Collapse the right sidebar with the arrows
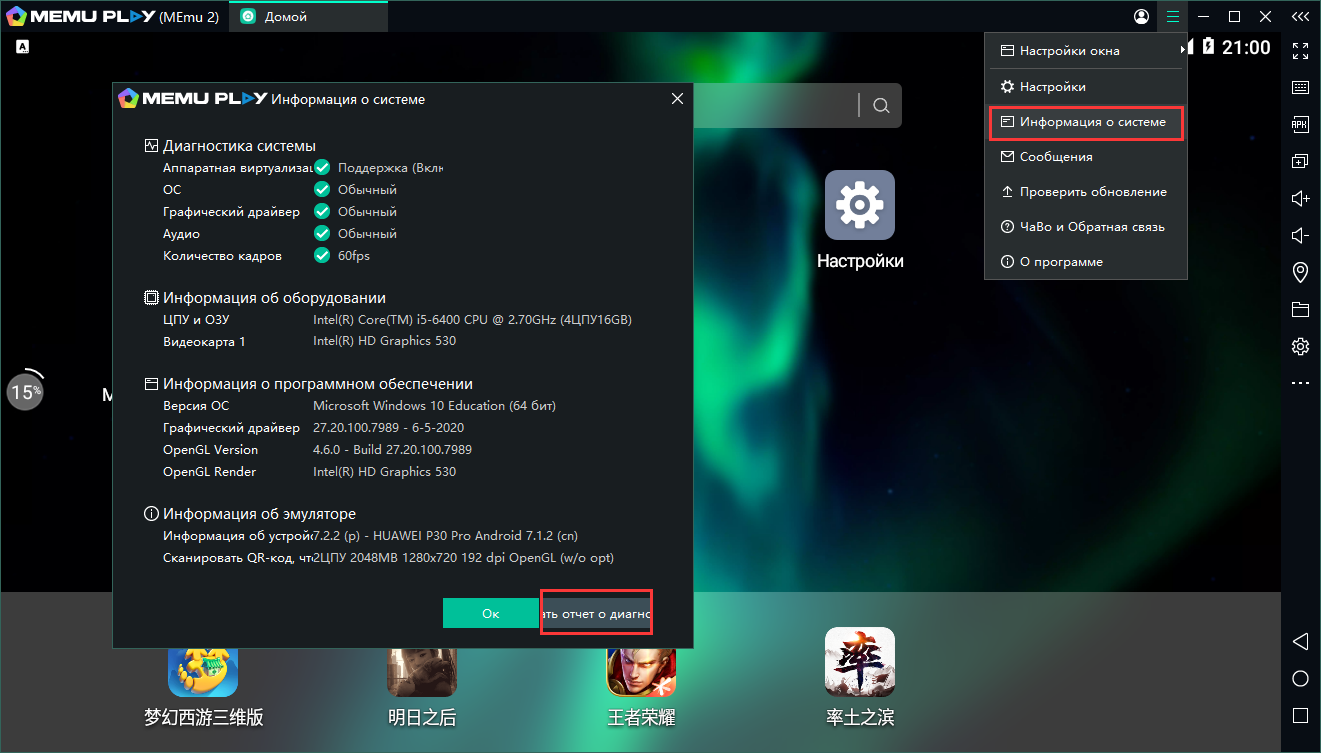Screen dimensions: 1321x753 point(1299,17)
